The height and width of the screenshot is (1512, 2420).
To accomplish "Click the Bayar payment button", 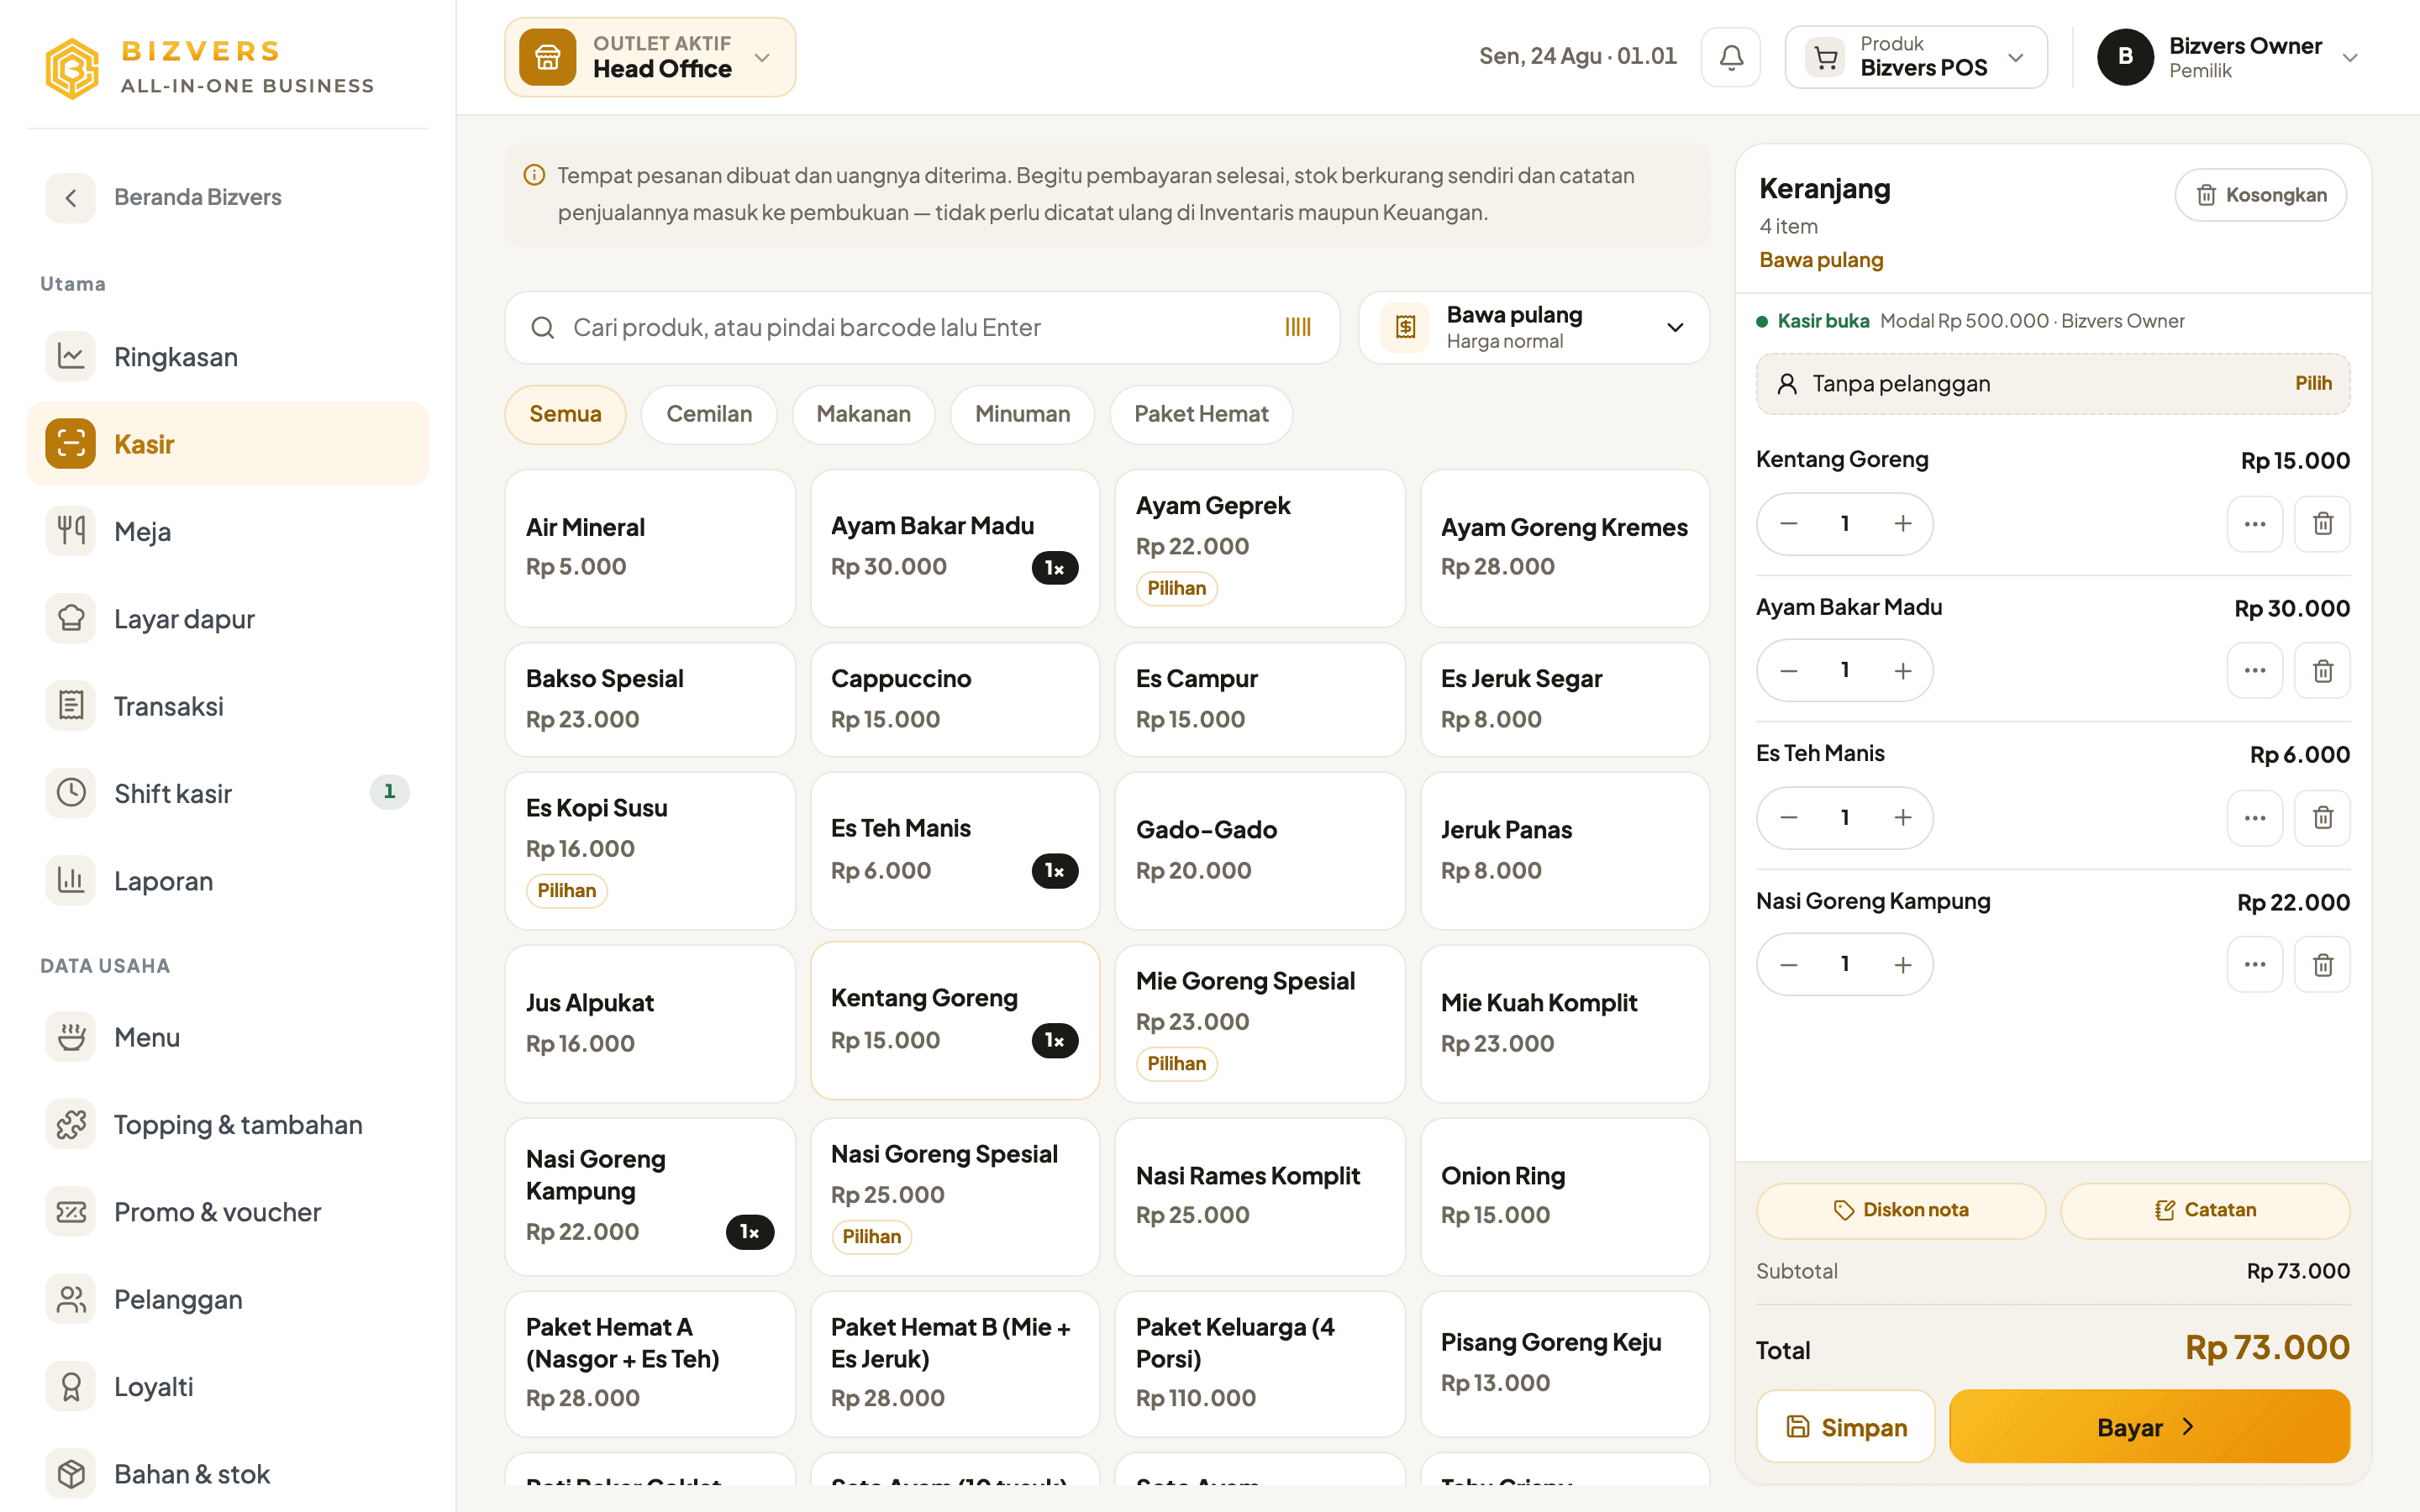I will [x=2149, y=1427].
